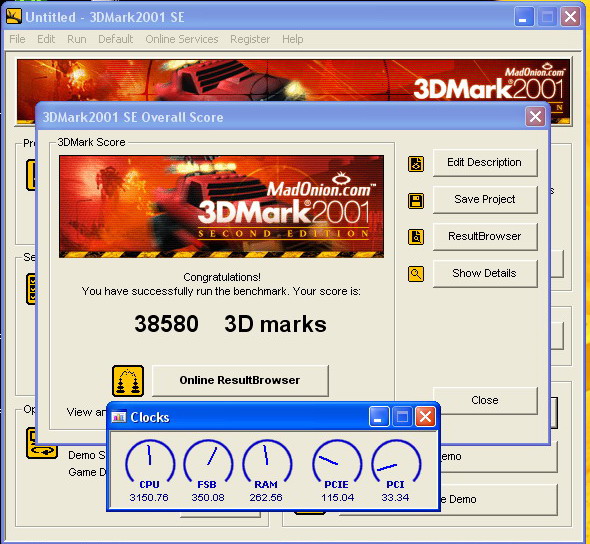Image resolution: width=590 pixels, height=544 pixels.
Task: Click the CPU value 3150.76
Action: (x=149, y=498)
